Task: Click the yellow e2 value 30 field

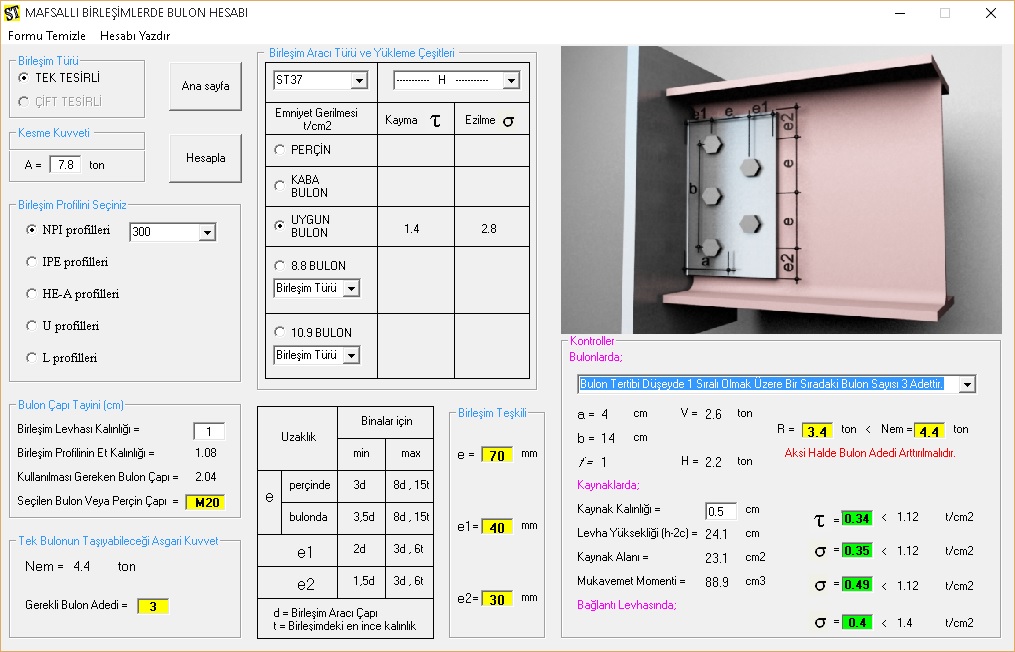Action: pos(497,599)
